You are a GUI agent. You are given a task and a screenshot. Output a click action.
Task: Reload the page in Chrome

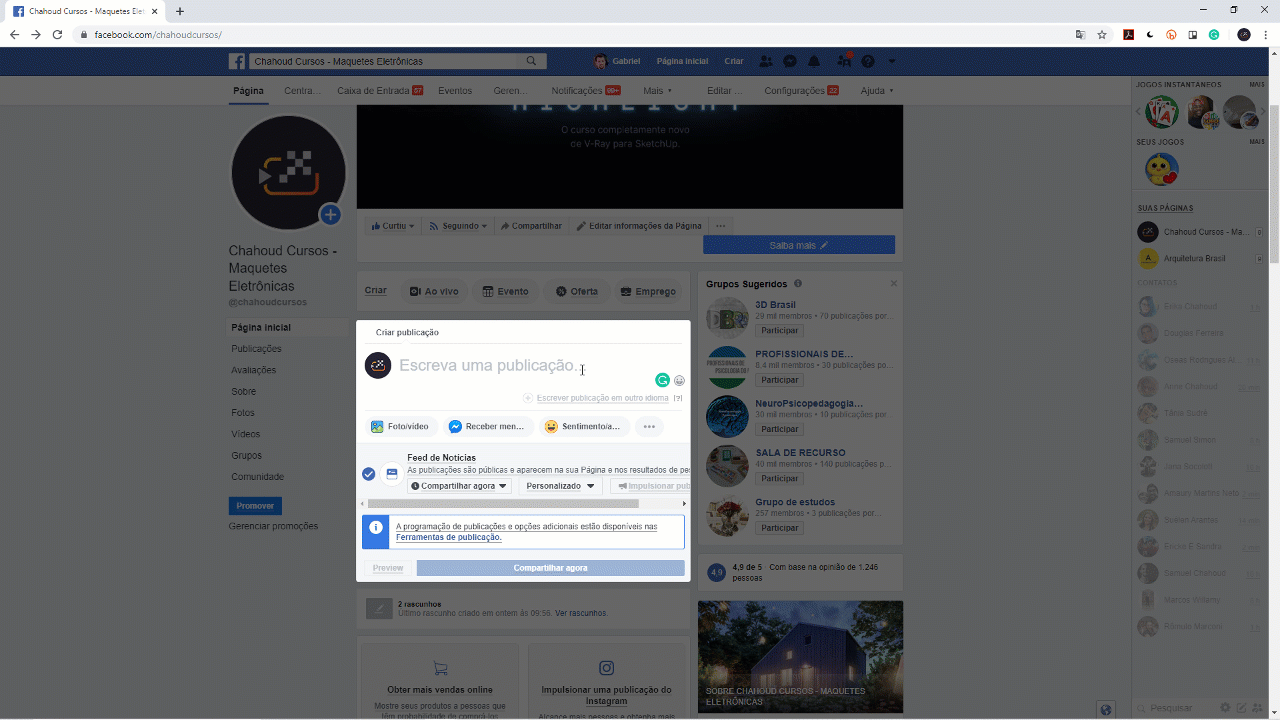pos(57,34)
